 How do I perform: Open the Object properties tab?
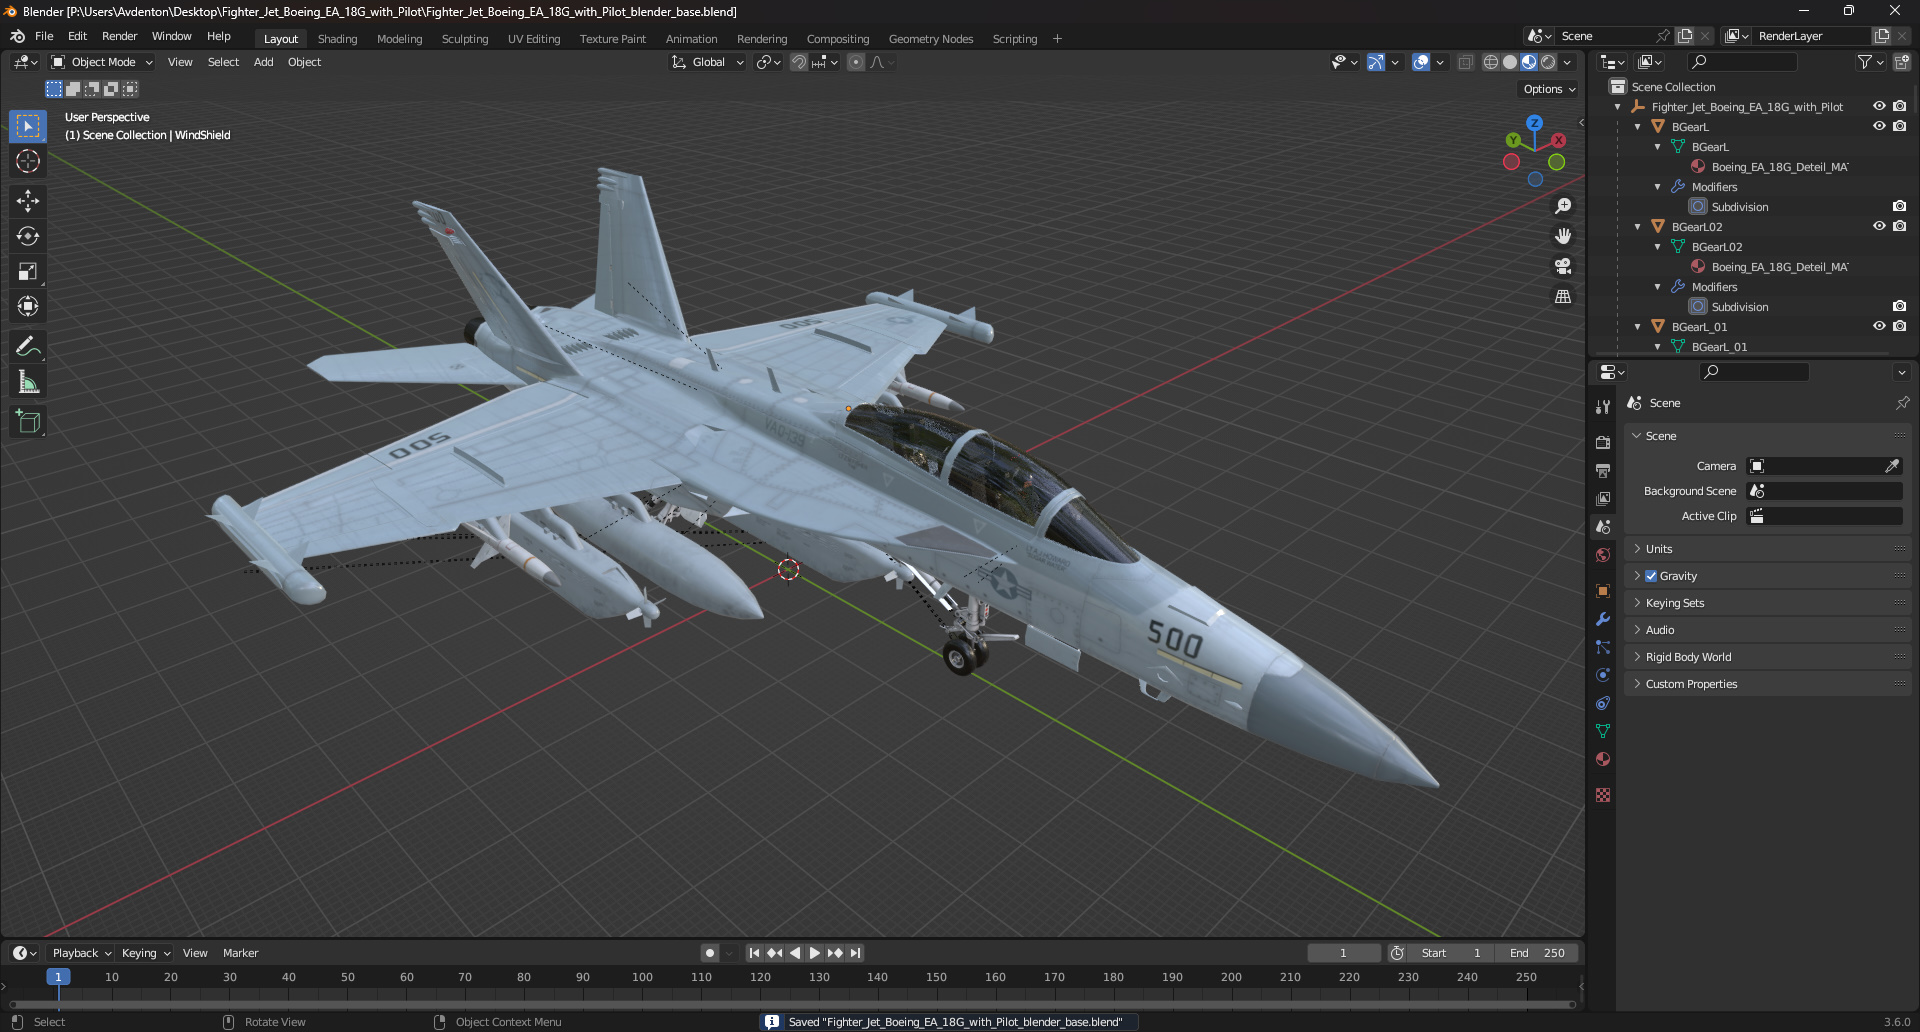click(x=1603, y=591)
